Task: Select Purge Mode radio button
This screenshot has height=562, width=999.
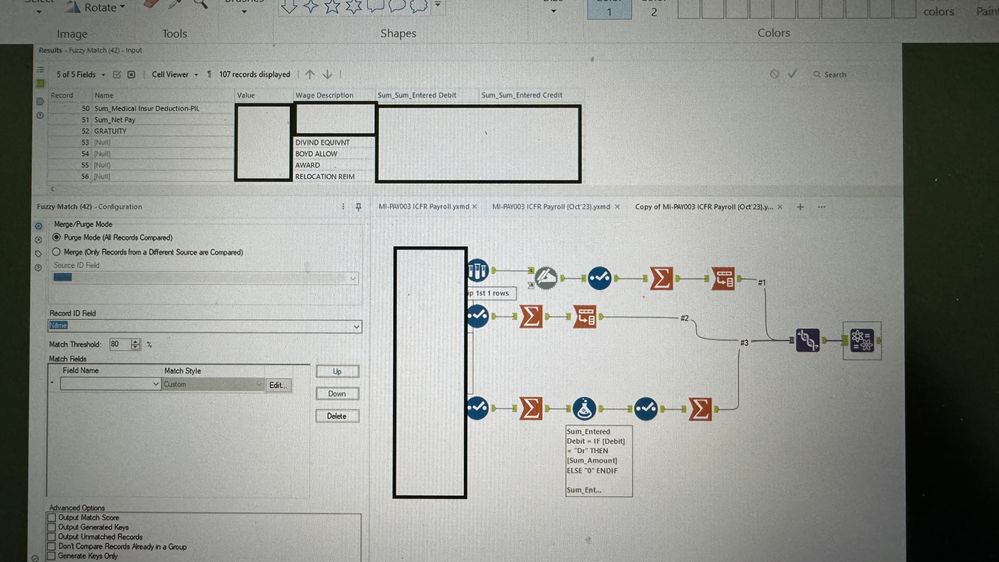Action: pos(57,237)
